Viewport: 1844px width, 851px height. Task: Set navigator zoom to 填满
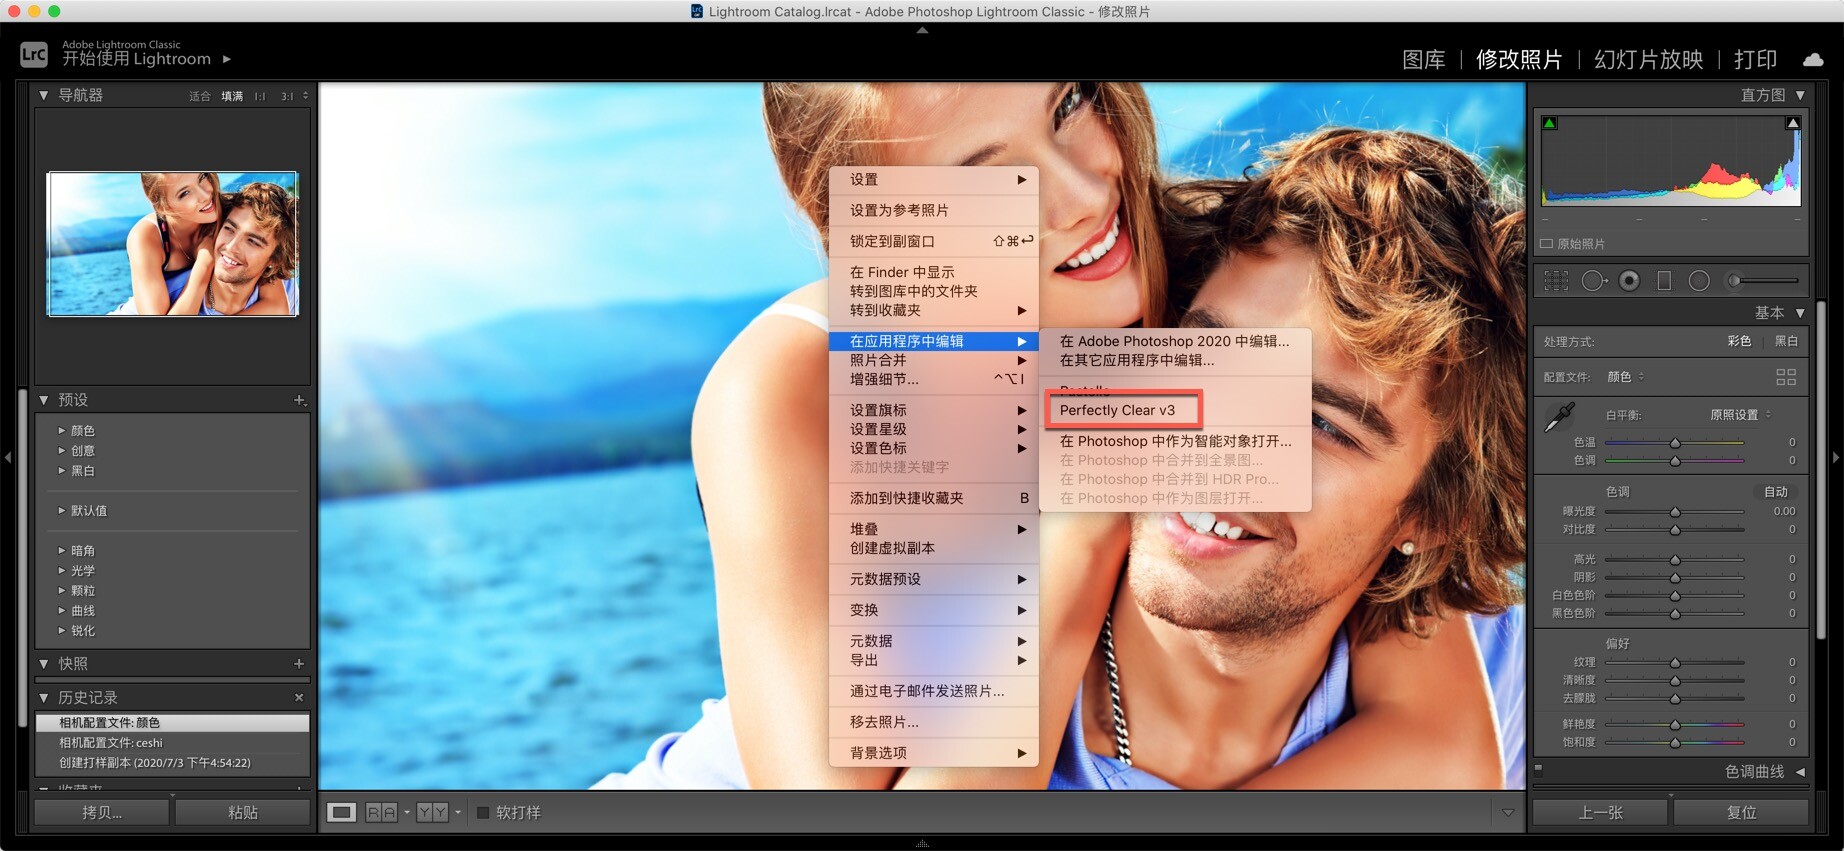[x=232, y=97]
